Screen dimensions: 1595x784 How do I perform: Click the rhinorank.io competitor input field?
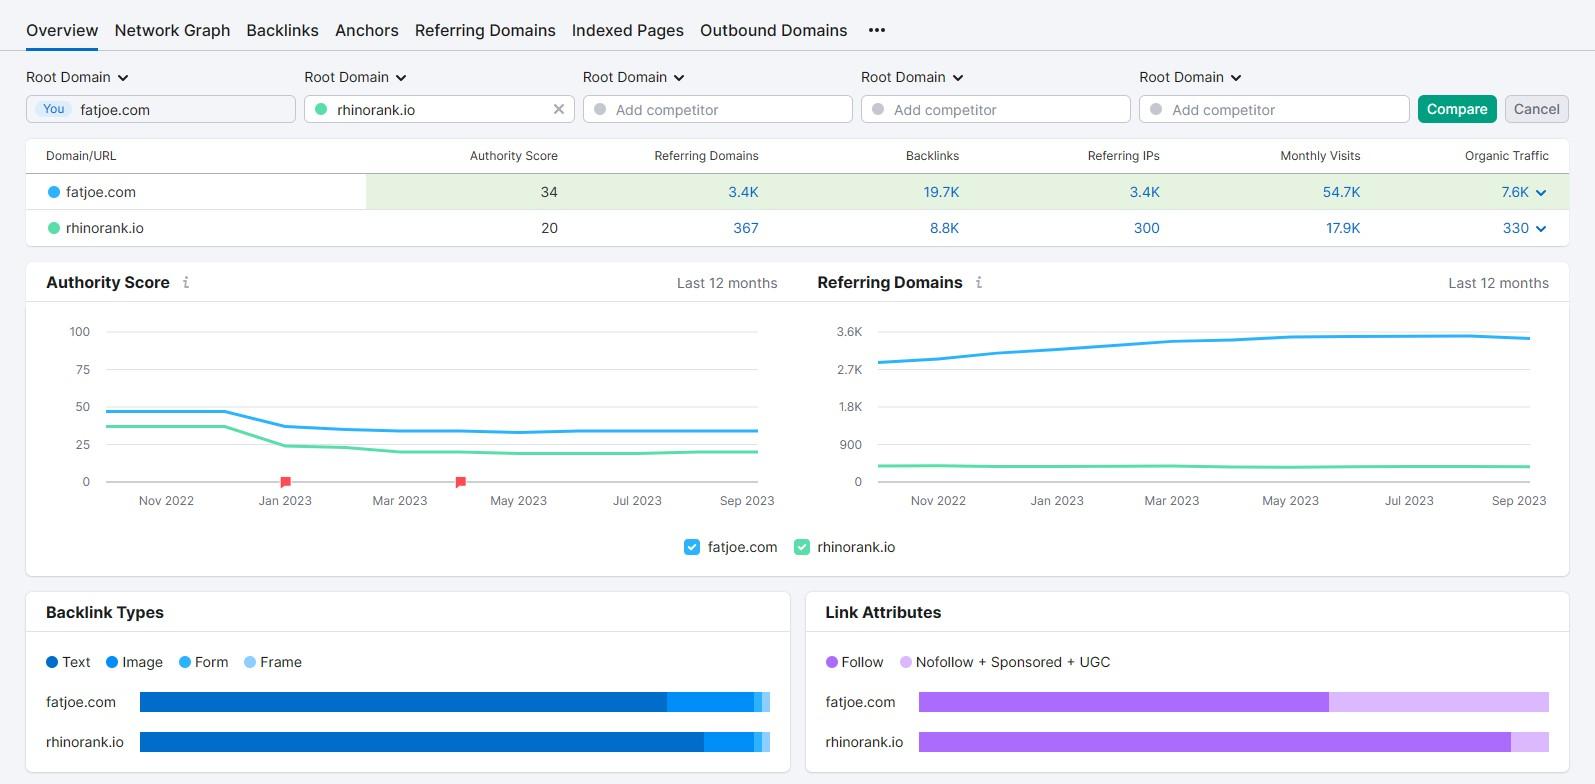439,109
